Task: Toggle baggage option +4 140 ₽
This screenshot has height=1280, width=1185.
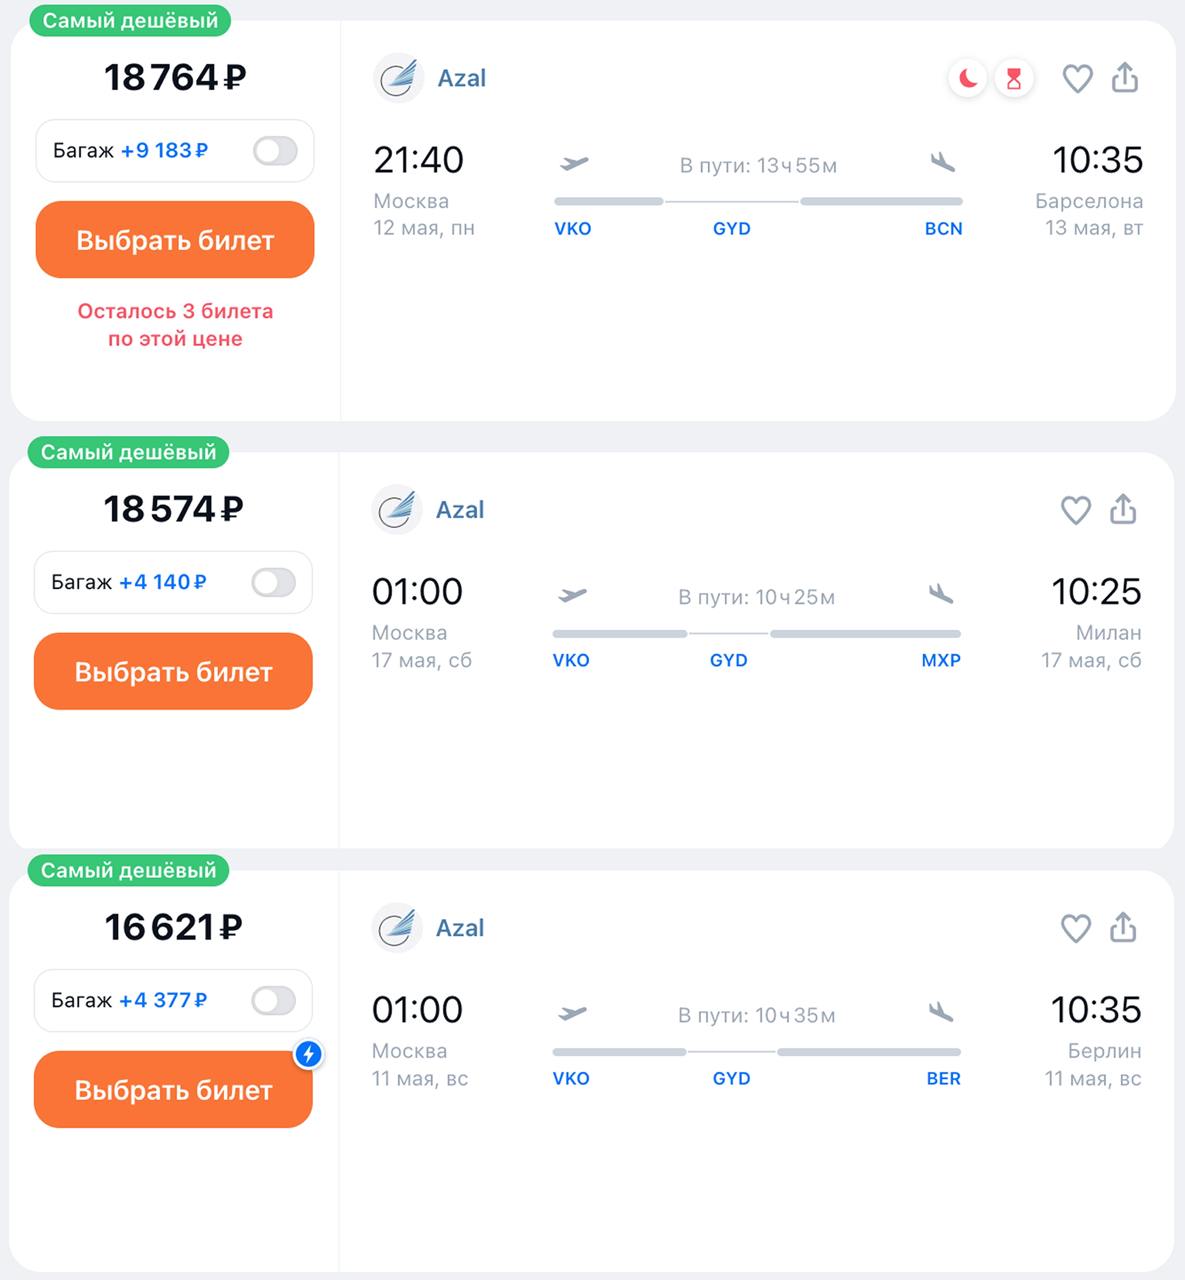Action: tap(273, 582)
